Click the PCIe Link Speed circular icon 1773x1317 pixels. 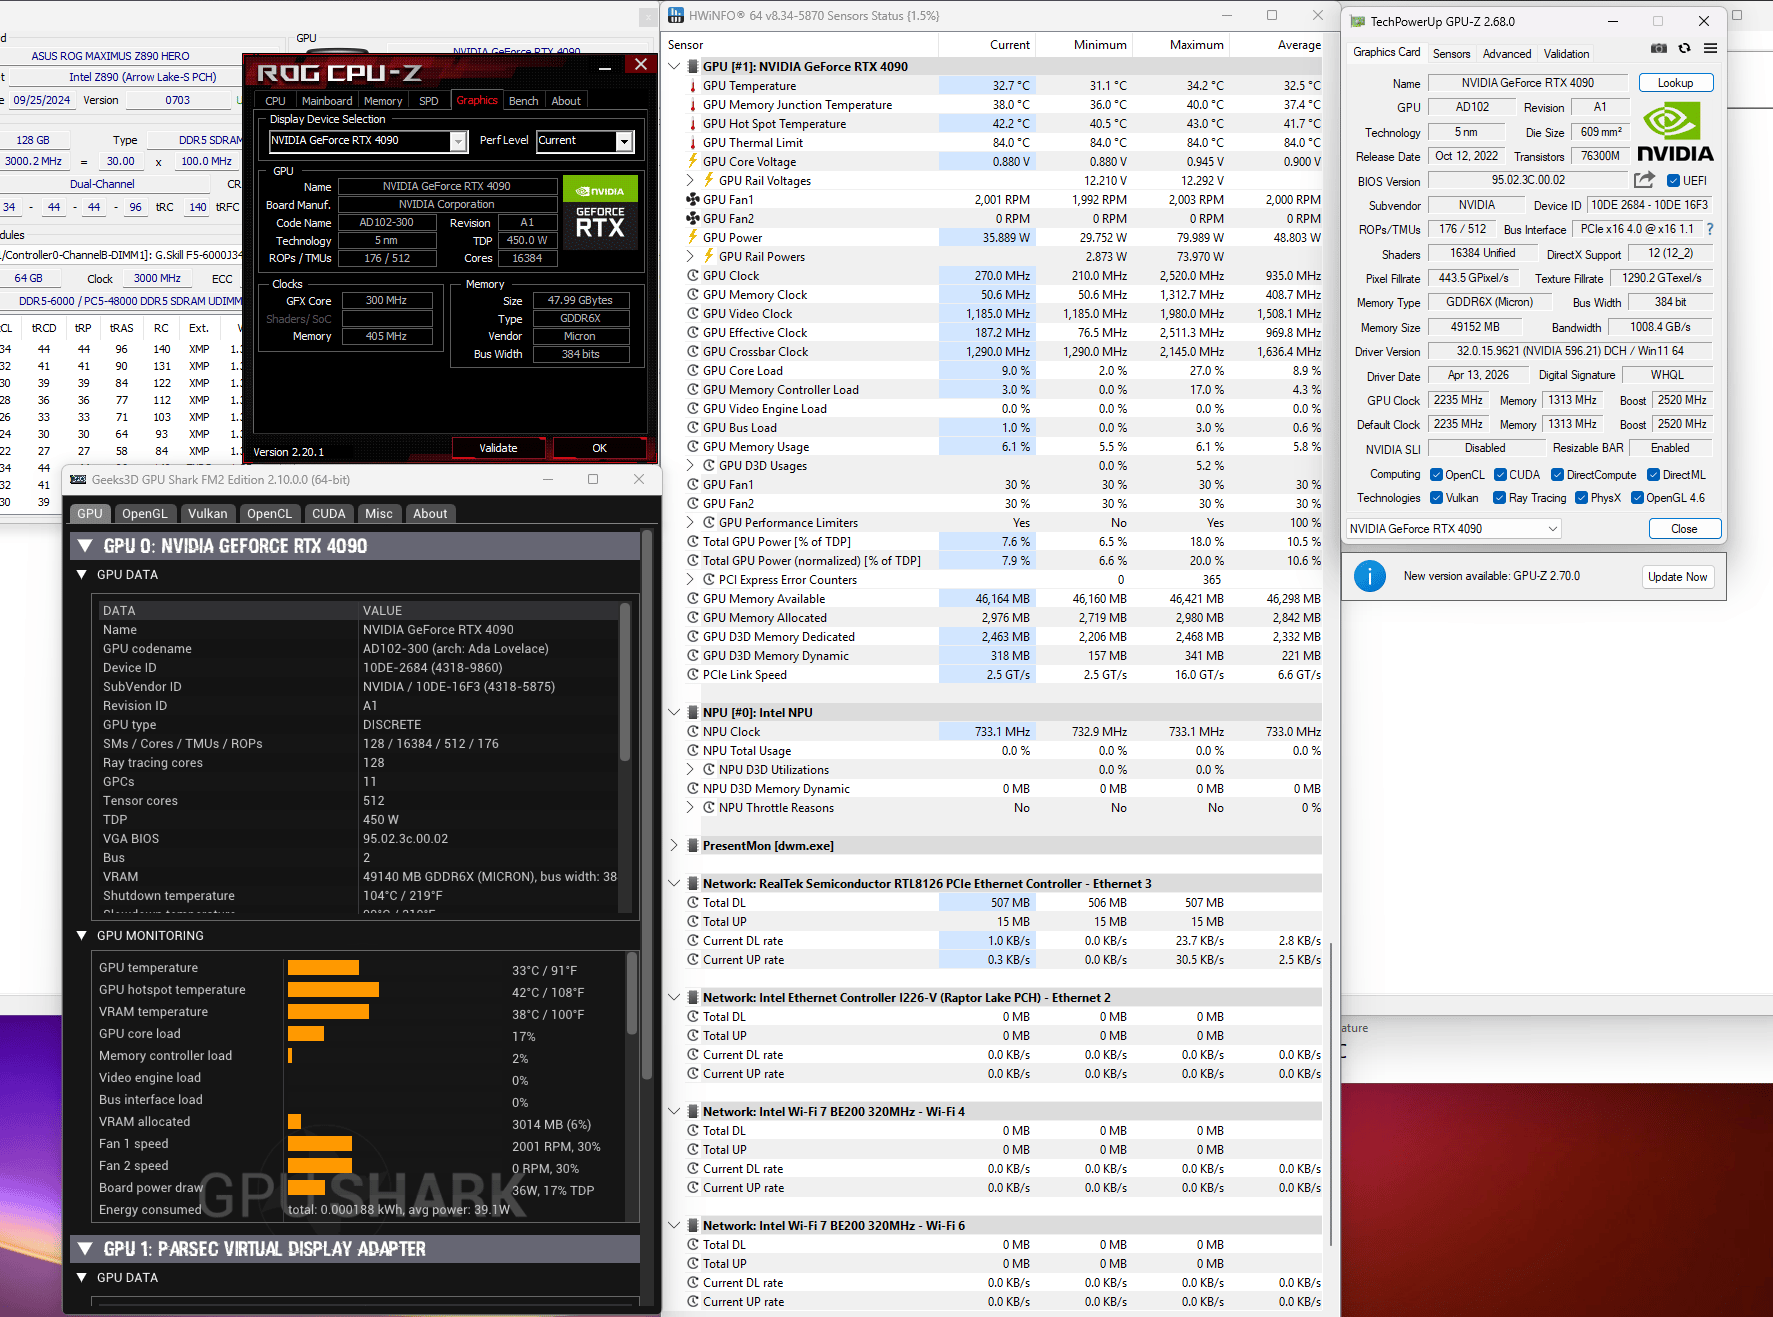[x=692, y=675]
